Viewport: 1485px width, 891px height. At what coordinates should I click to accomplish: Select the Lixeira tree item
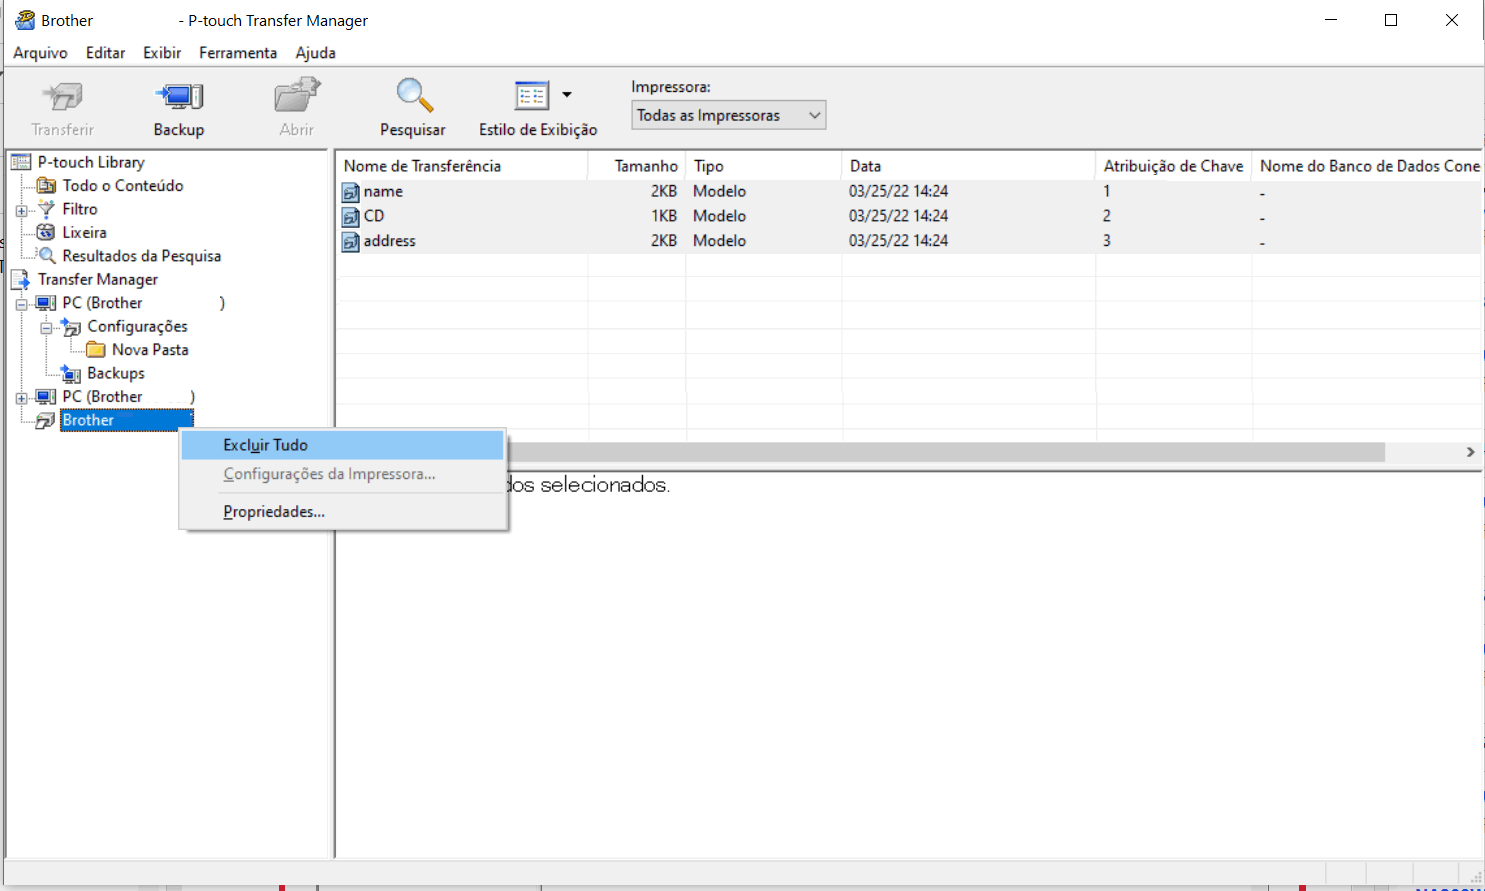coord(85,232)
